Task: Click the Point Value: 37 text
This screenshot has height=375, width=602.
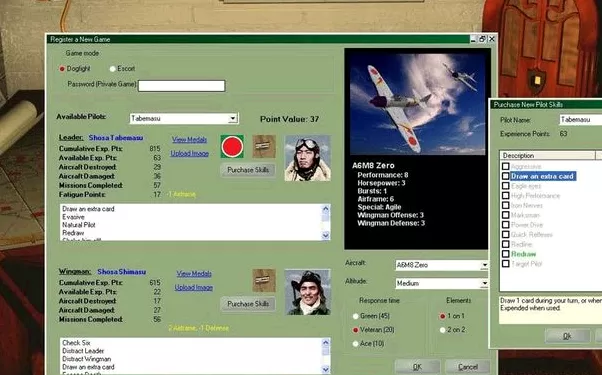Action: click(289, 119)
